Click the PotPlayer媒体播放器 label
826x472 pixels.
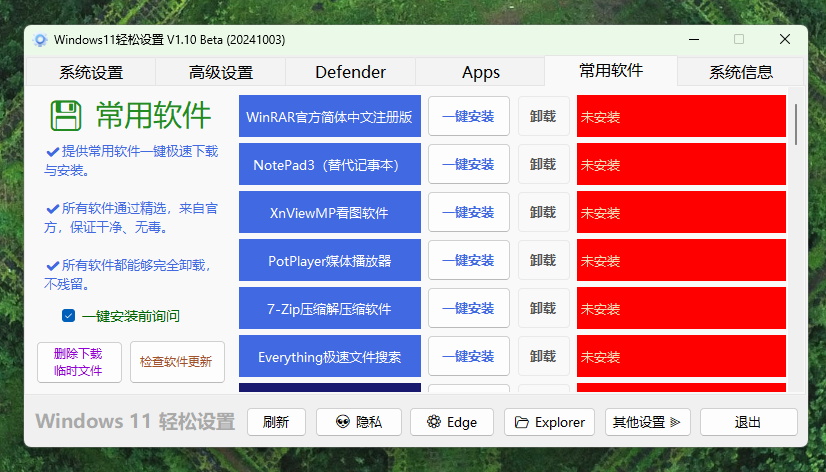pos(330,260)
